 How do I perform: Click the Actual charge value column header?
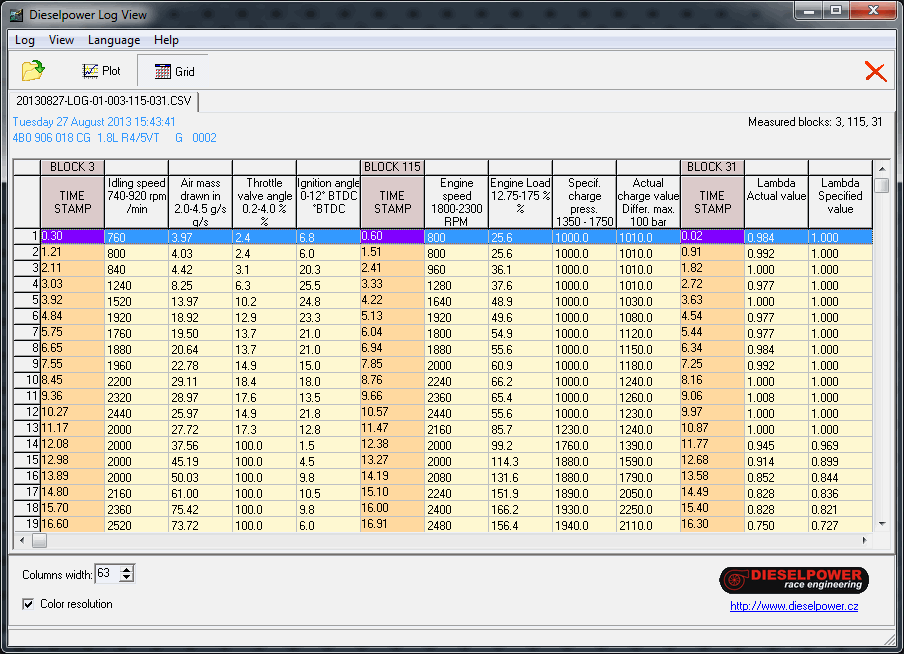coord(649,202)
